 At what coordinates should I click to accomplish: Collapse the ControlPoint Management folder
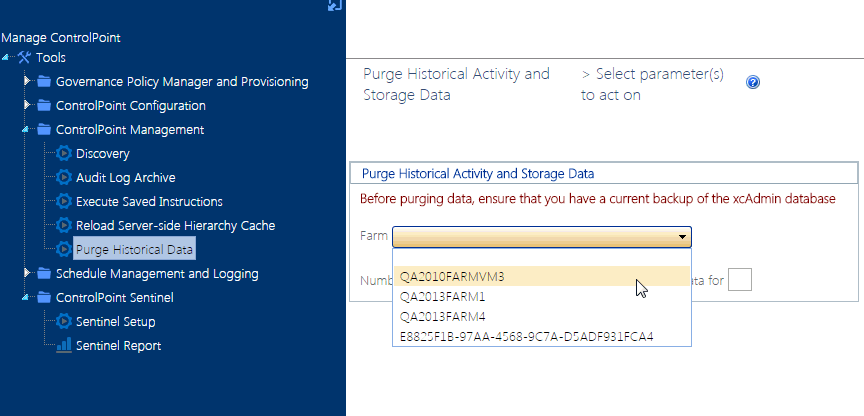pyautogui.click(x=28, y=130)
